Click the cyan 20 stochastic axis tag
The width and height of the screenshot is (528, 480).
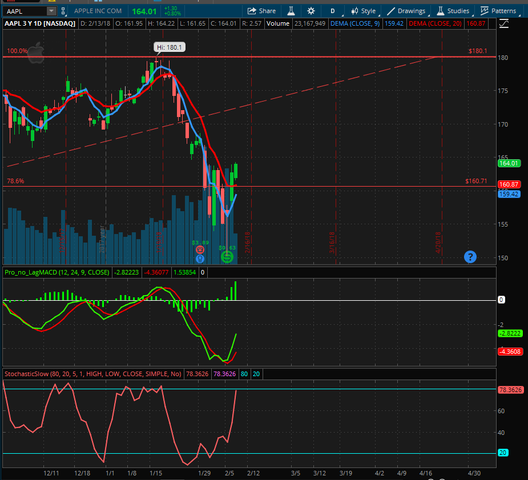503,453
